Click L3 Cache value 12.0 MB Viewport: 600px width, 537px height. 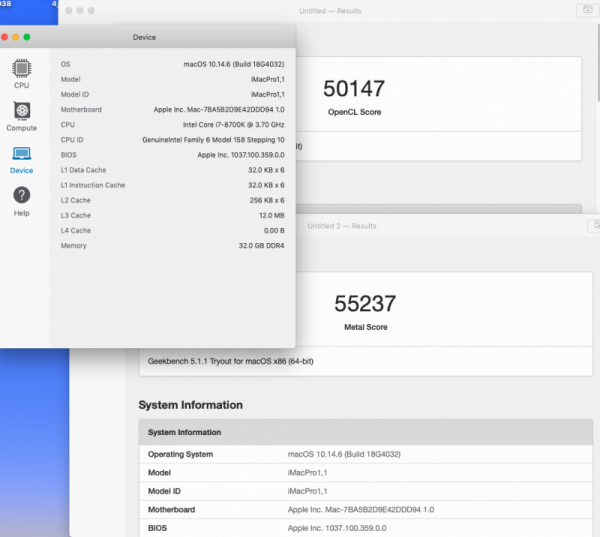pyautogui.click(x=272, y=215)
